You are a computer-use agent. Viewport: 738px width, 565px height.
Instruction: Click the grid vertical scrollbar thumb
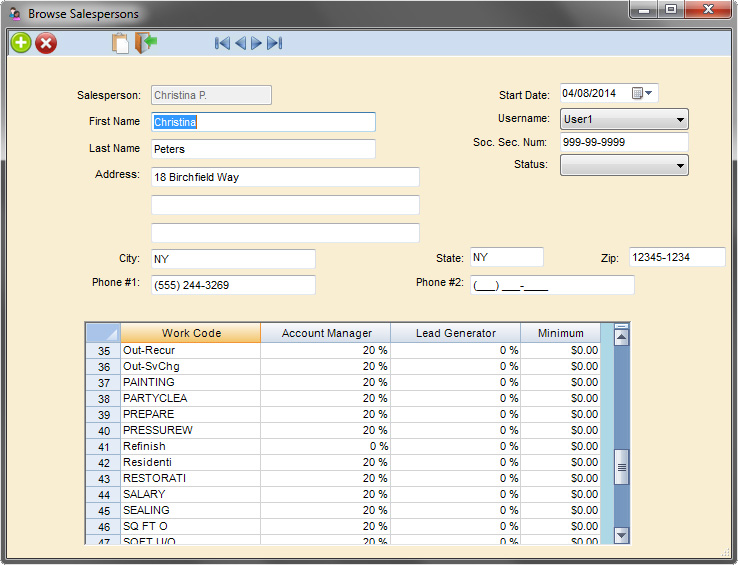[x=621, y=467]
